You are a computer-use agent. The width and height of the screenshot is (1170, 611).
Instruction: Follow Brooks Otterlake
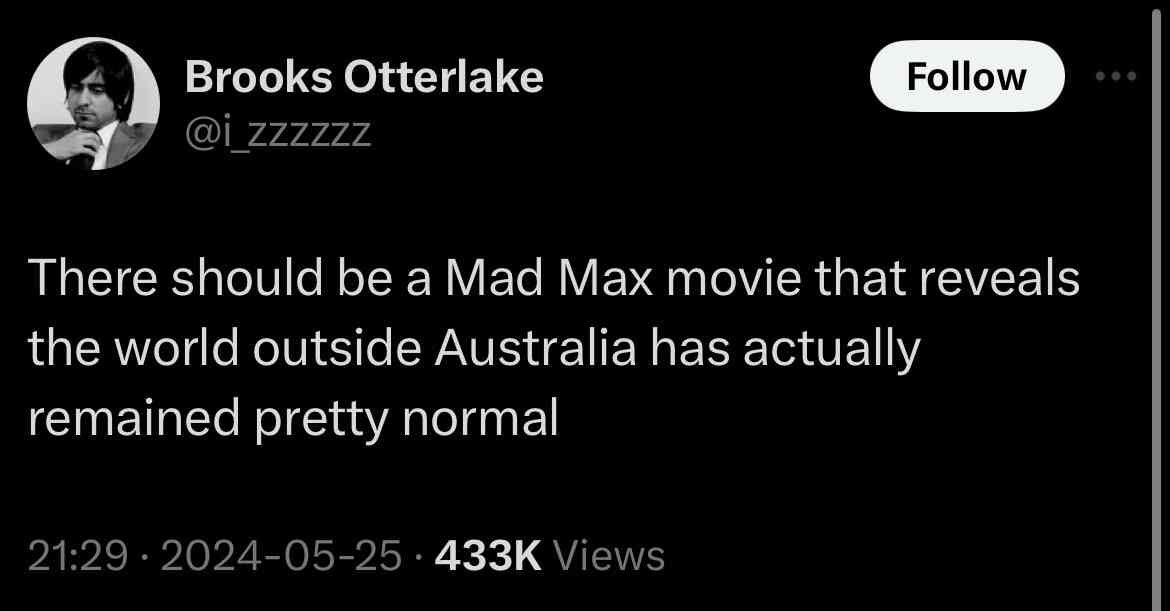pos(966,76)
